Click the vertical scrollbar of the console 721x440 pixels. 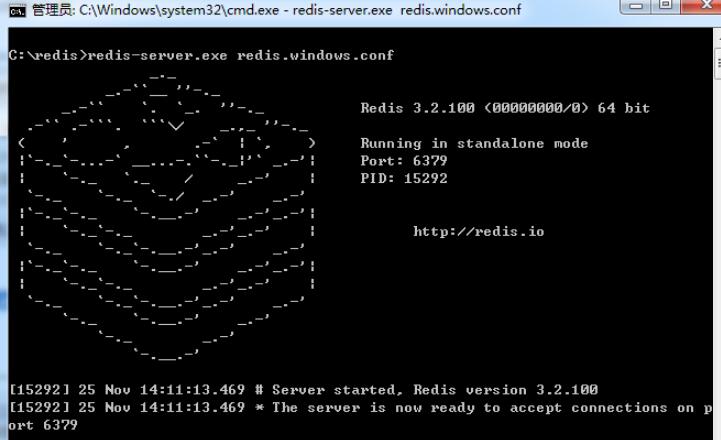(x=717, y=234)
